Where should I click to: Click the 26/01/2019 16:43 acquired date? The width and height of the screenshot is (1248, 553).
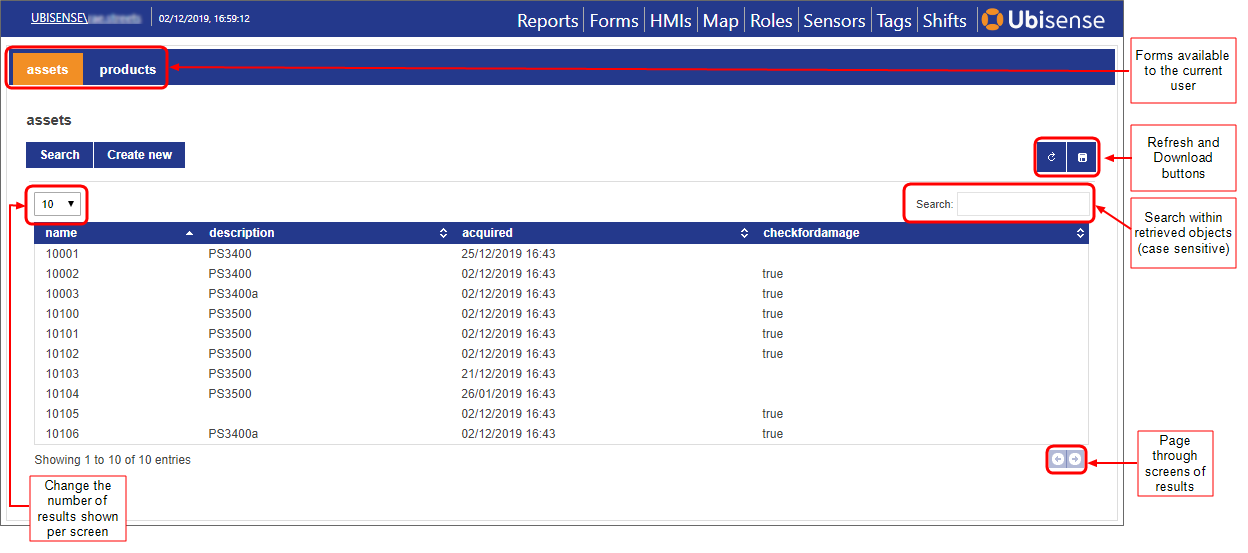[x=508, y=394]
